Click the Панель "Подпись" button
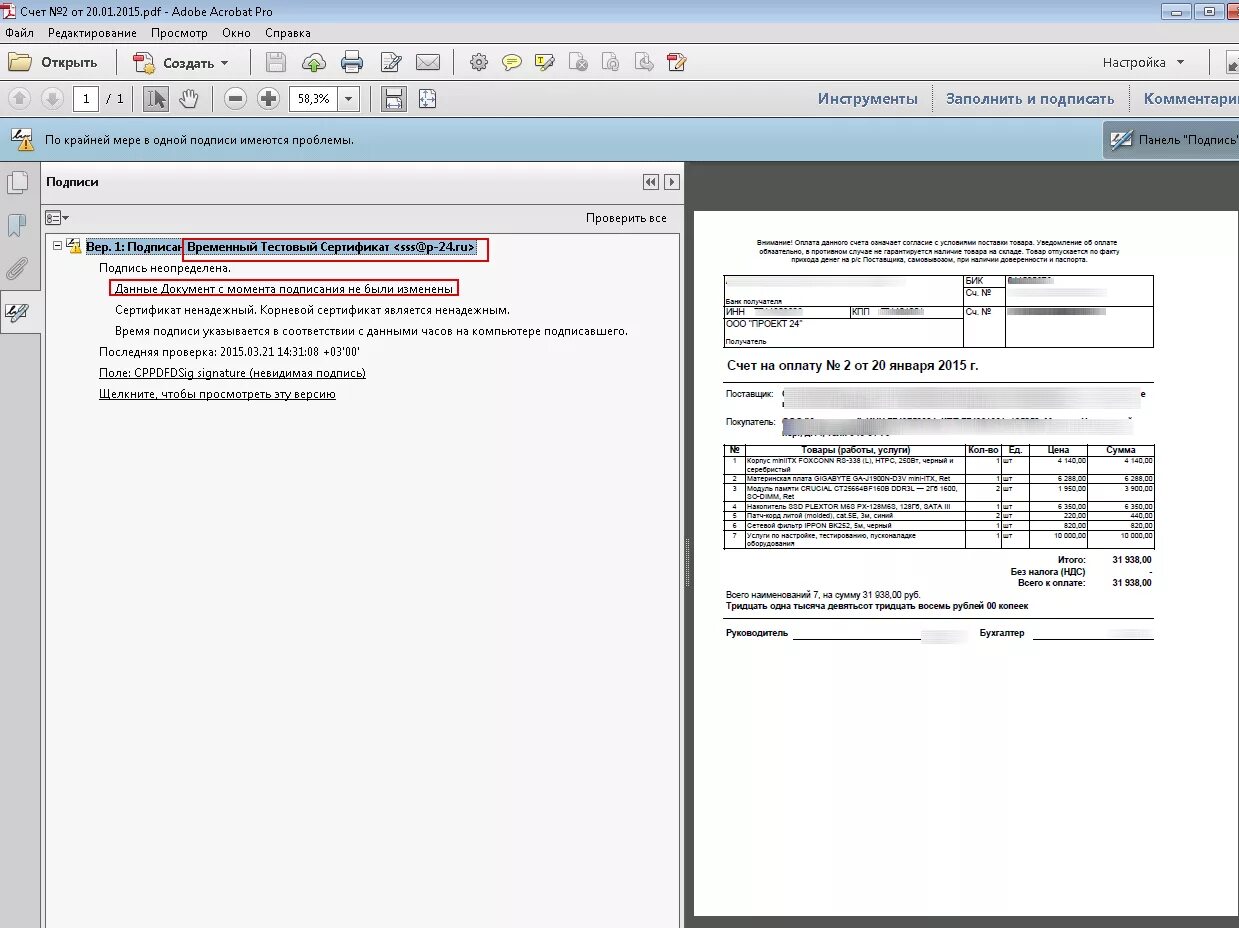 click(x=1171, y=140)
